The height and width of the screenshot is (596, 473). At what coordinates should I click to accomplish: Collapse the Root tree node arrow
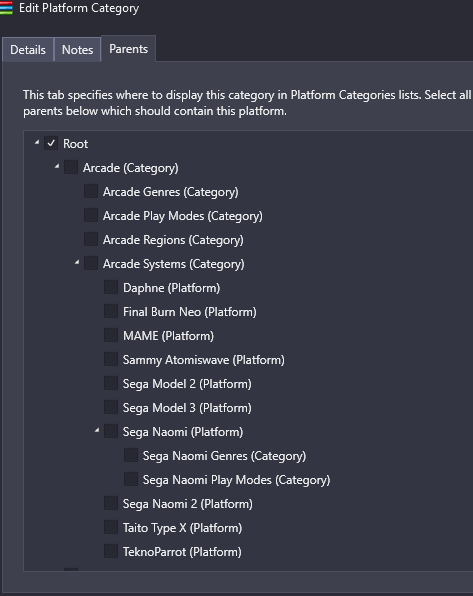(37, 143)
